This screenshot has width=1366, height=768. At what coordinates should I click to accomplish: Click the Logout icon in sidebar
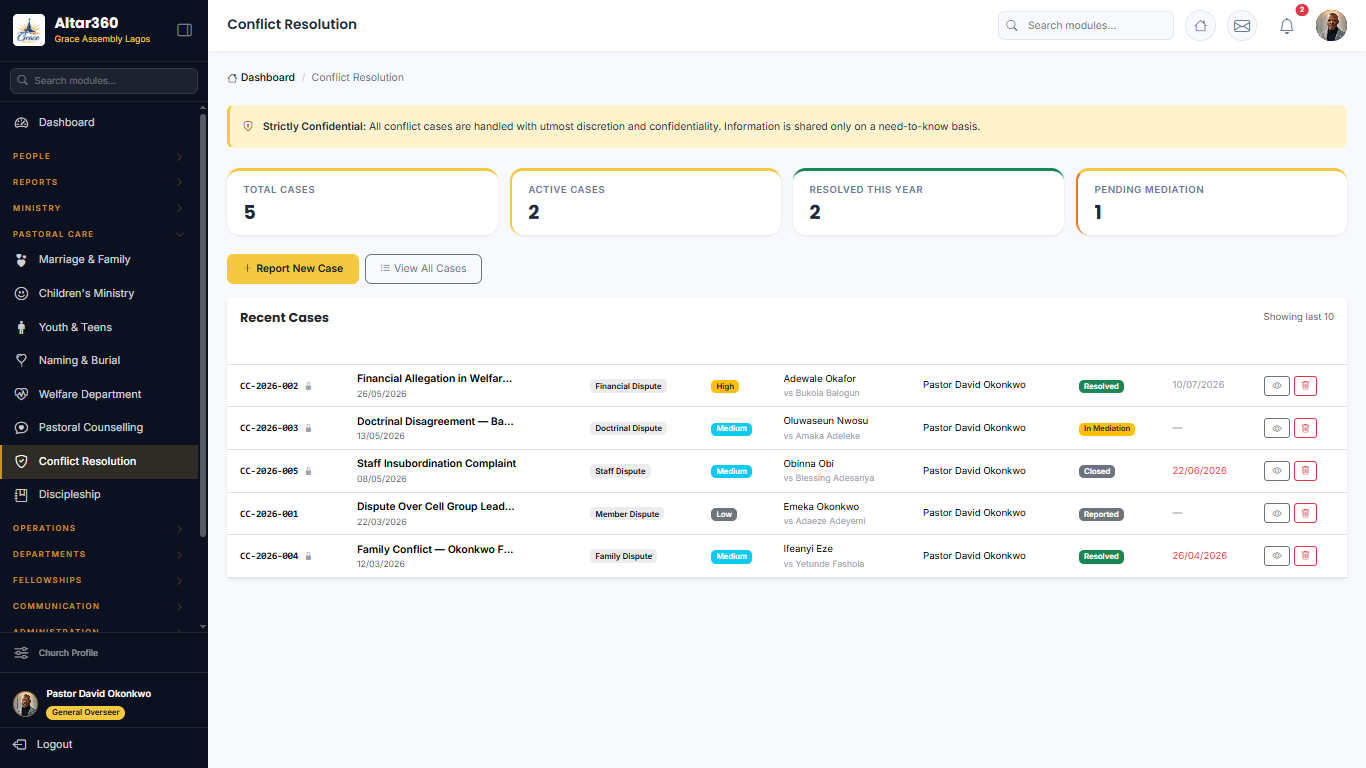(x=20, y=745)
